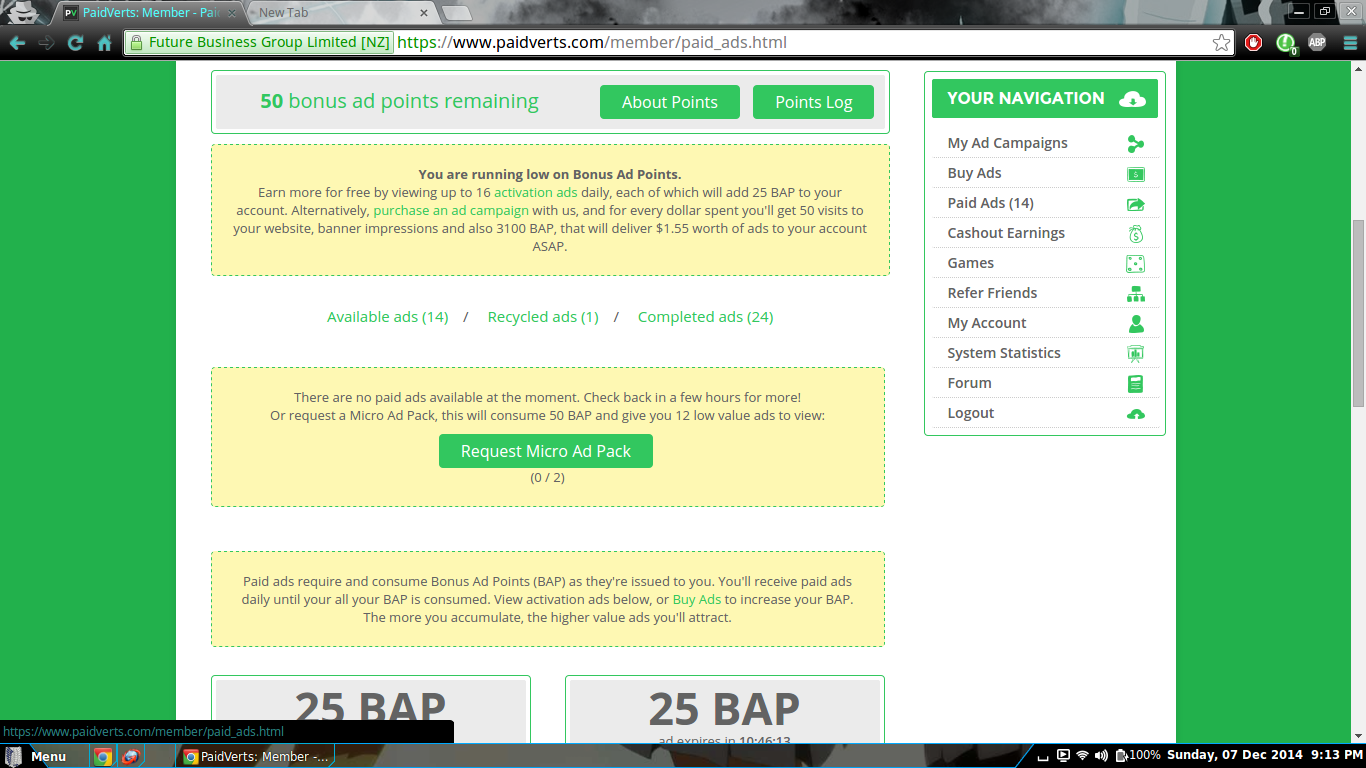This screenshot has height=768, width=1366.
Task: Click Request Micro Ad Pack button
Action: pyautogui.click(x=546, y=451)
